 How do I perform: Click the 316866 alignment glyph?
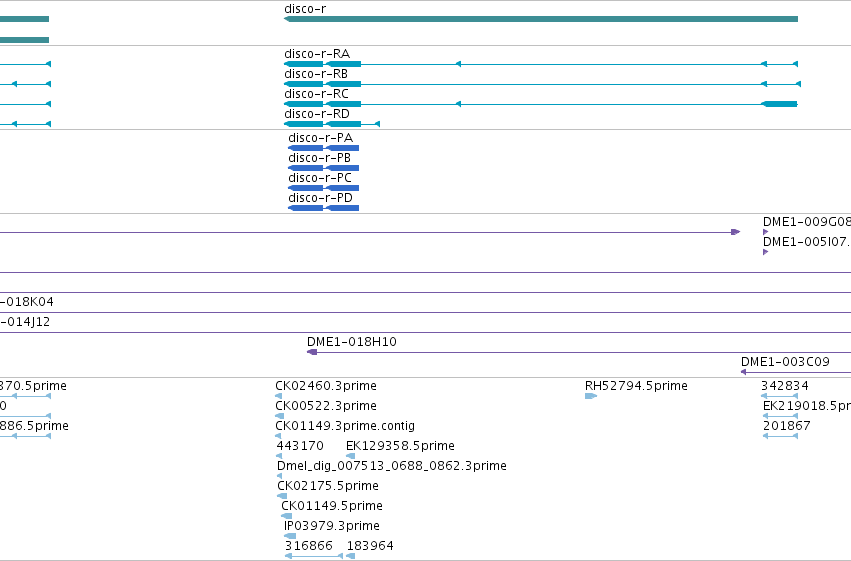(x=314, y=556)
